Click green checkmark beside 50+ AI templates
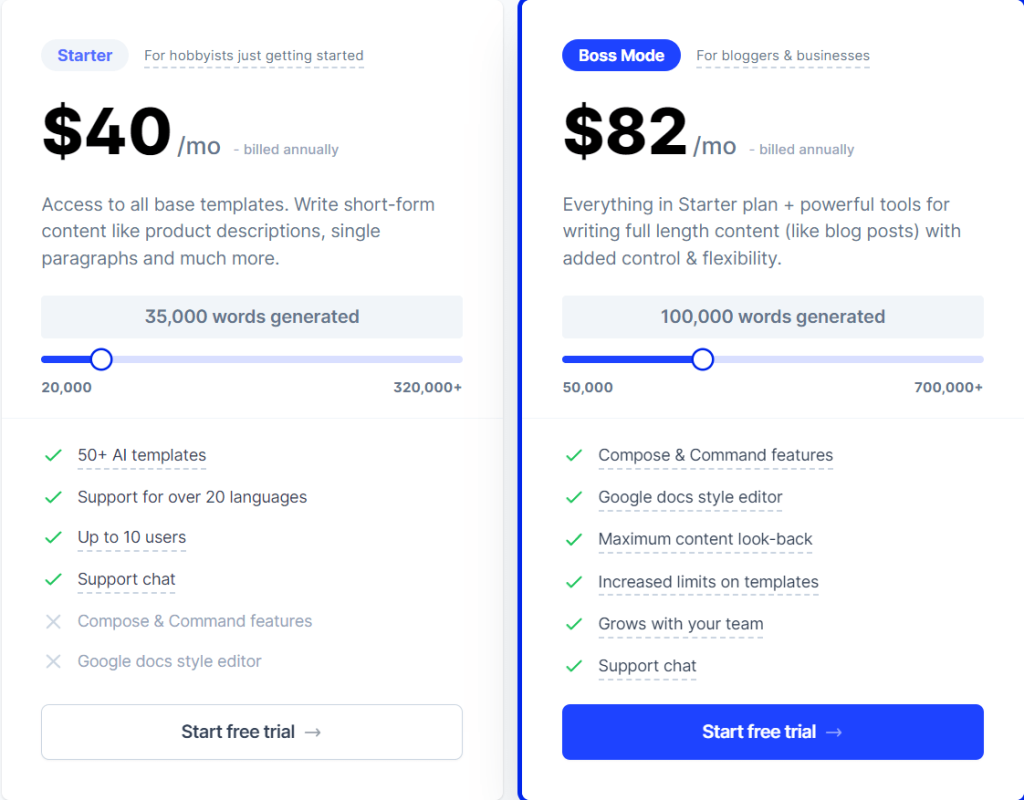The width and height of the screenshot is (1024, 800). pyautogui.click(x=53, y=456)
